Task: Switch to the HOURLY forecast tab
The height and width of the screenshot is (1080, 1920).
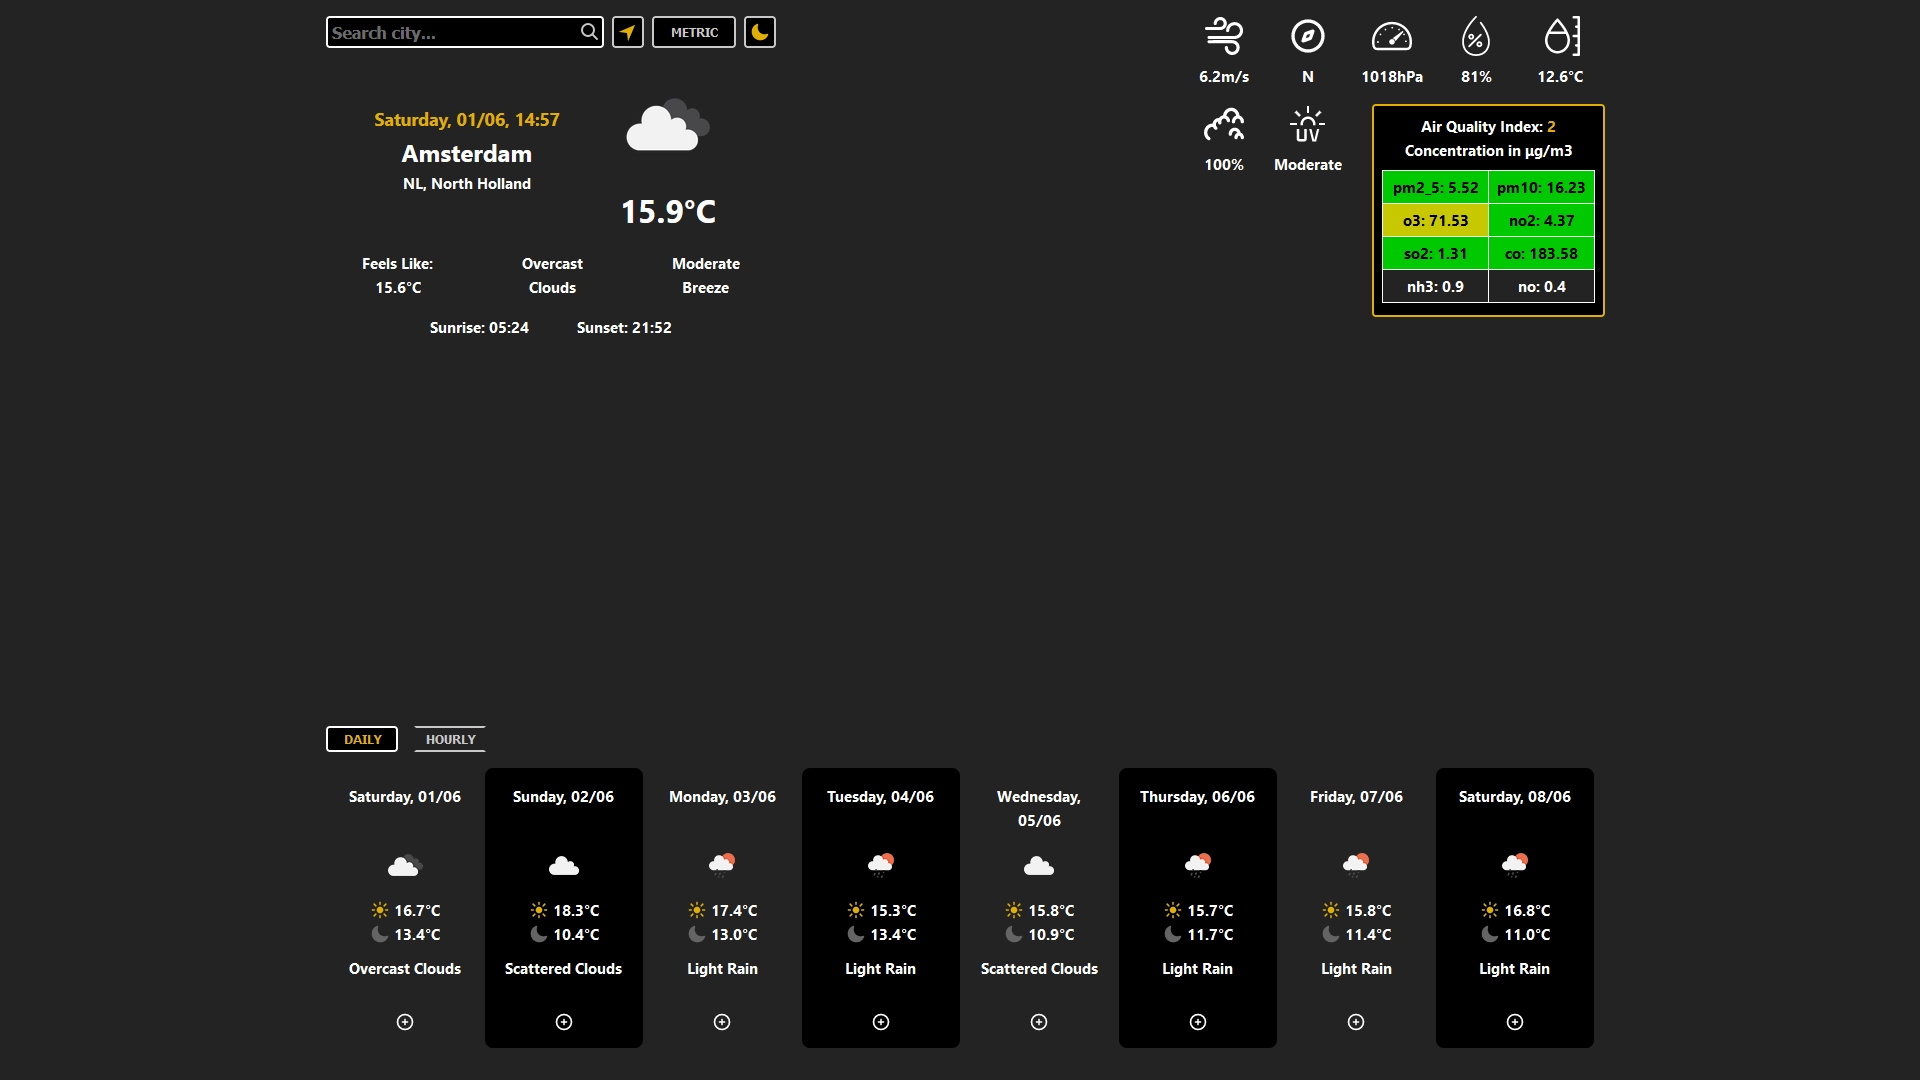Action: 450,739
